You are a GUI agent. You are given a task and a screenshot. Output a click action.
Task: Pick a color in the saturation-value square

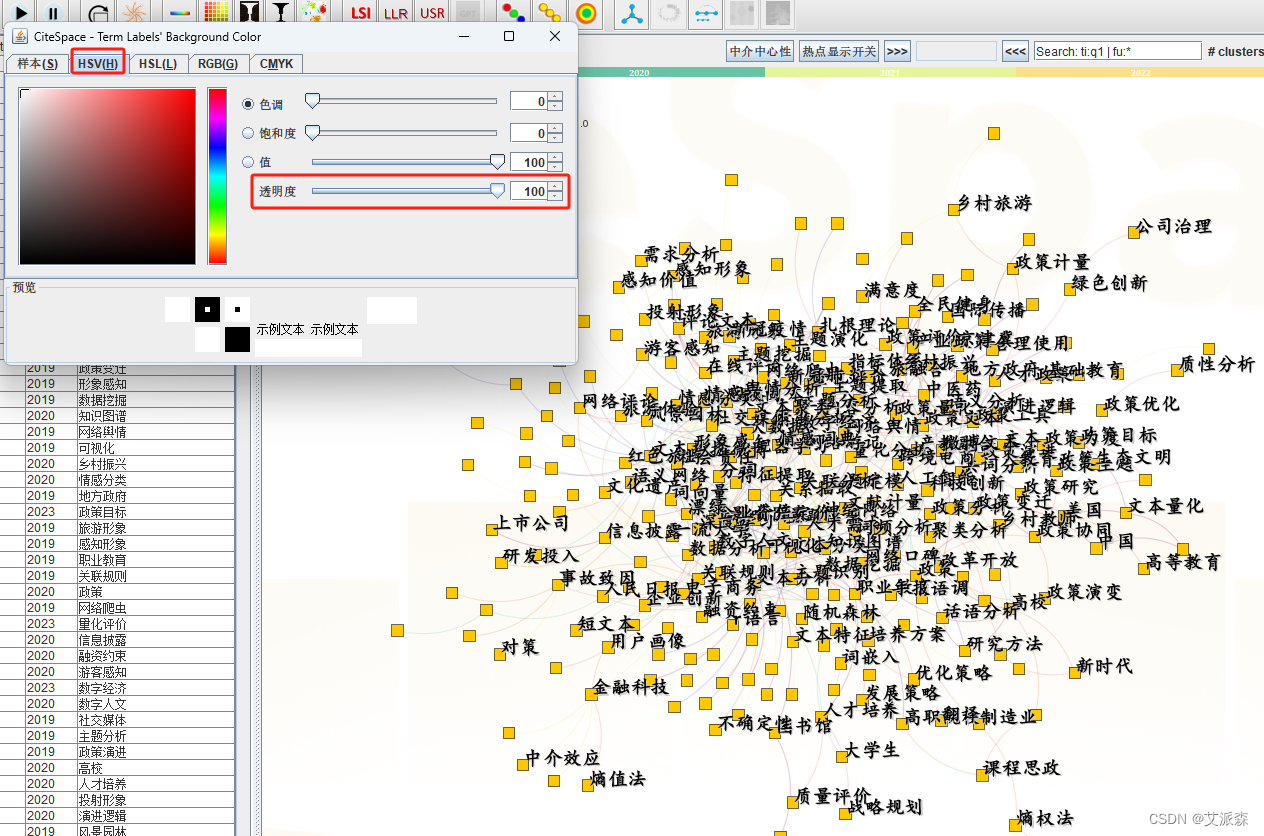tap(107, 176)
